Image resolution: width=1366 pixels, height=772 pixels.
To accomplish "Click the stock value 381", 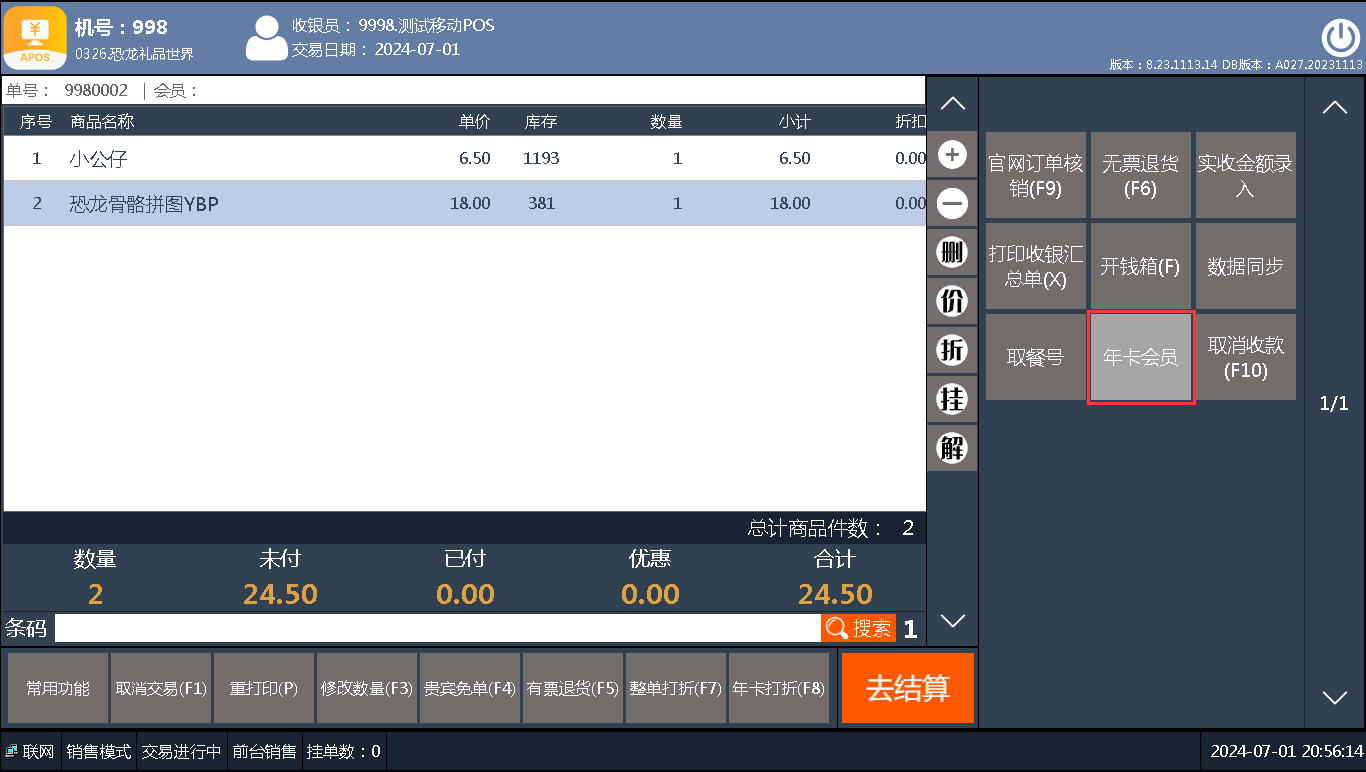I will pos(541,203).
